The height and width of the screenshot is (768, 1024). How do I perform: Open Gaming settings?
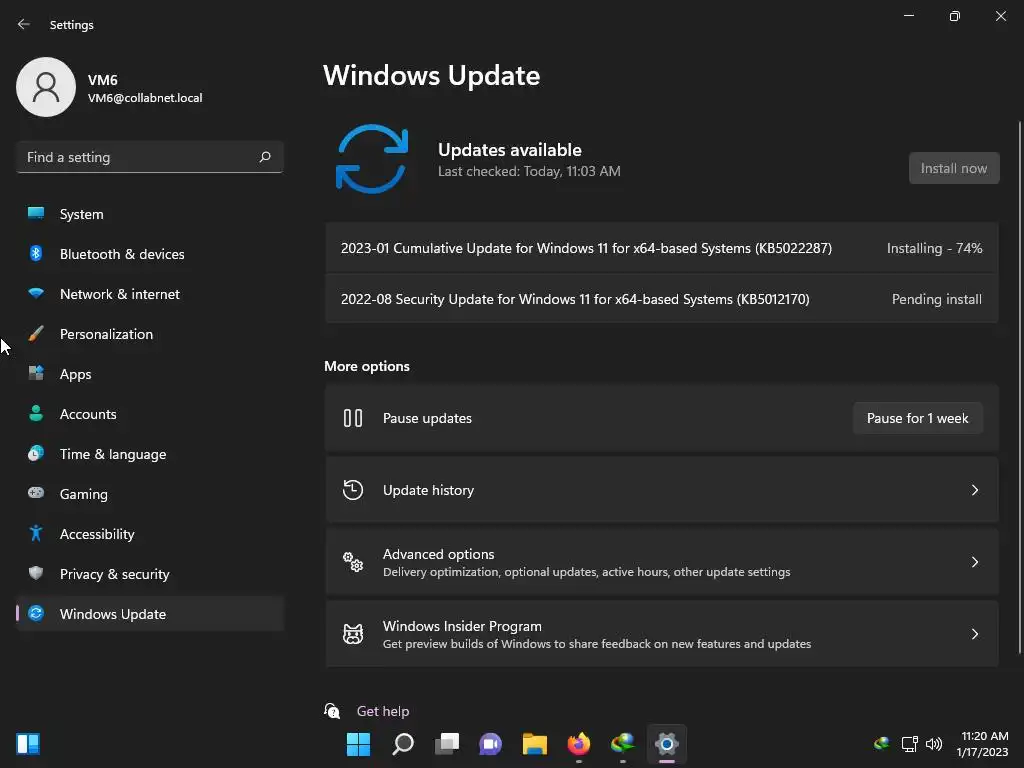point(150,493)
